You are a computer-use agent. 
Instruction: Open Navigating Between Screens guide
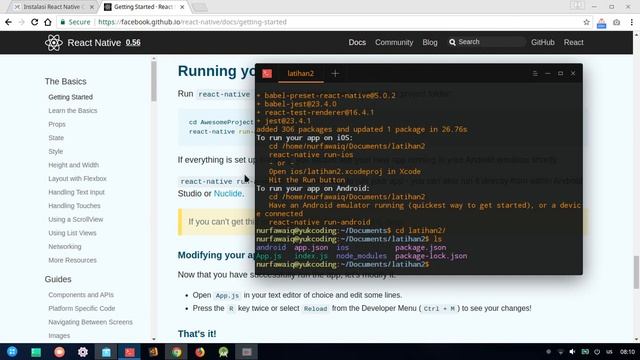pyautogui.click(x=90, y=322)
